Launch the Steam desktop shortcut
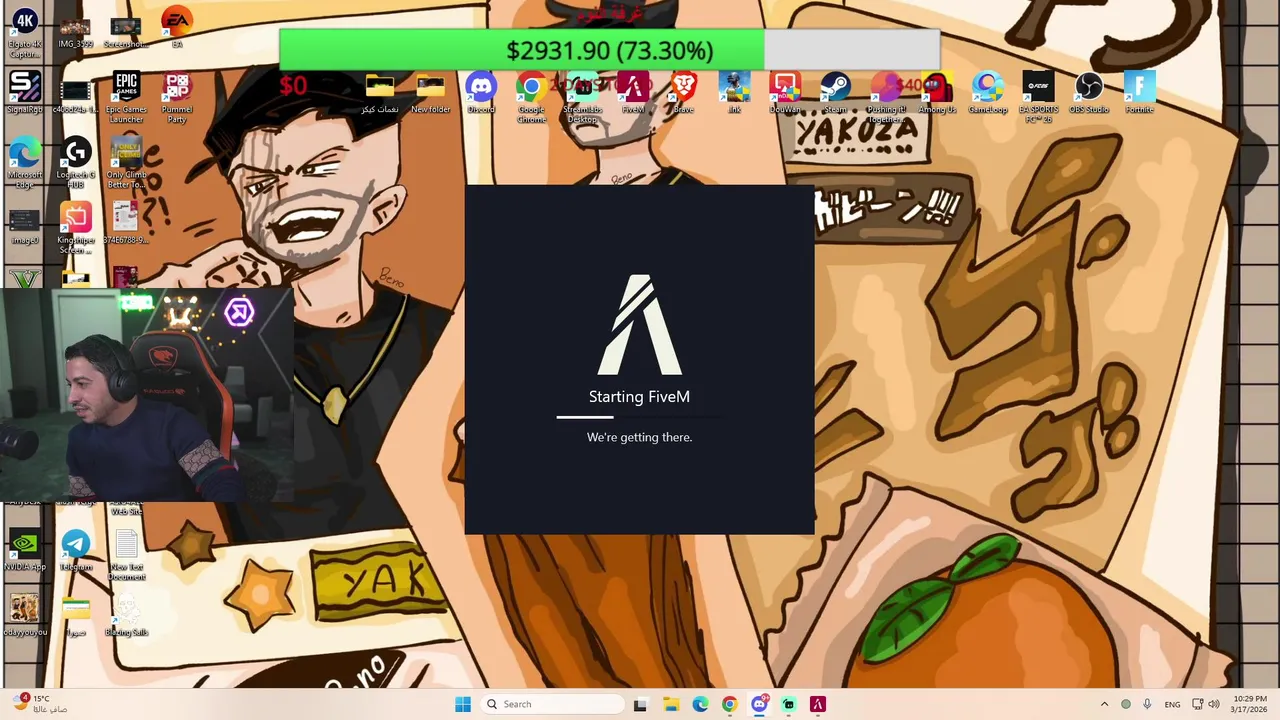This screenshot has width=1280, height=720. tap(835, 92)
